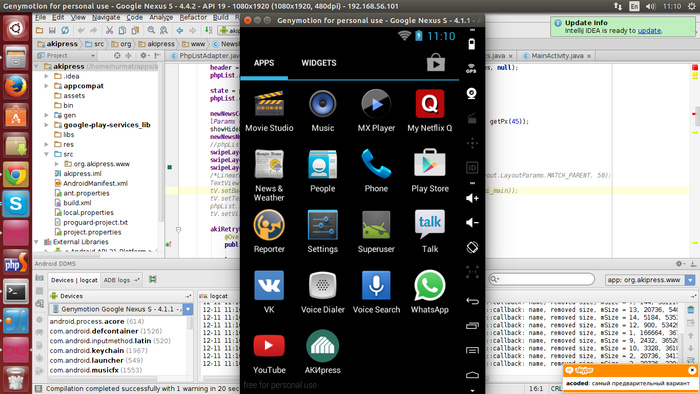Expand the res folder
The width and height of the screenshot is (700, 394).
pyautogui.click(x=47, y=144)
